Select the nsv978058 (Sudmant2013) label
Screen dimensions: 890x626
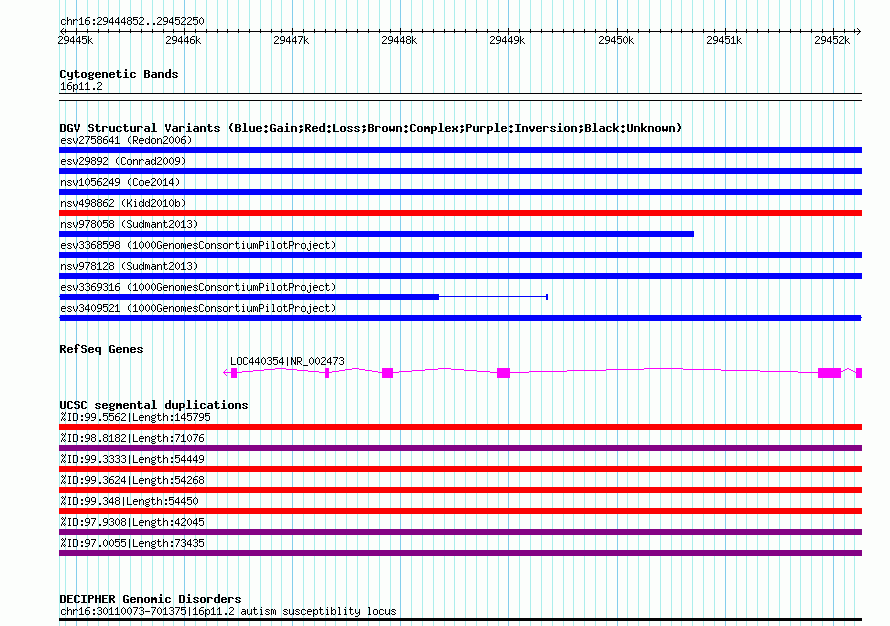129,224
